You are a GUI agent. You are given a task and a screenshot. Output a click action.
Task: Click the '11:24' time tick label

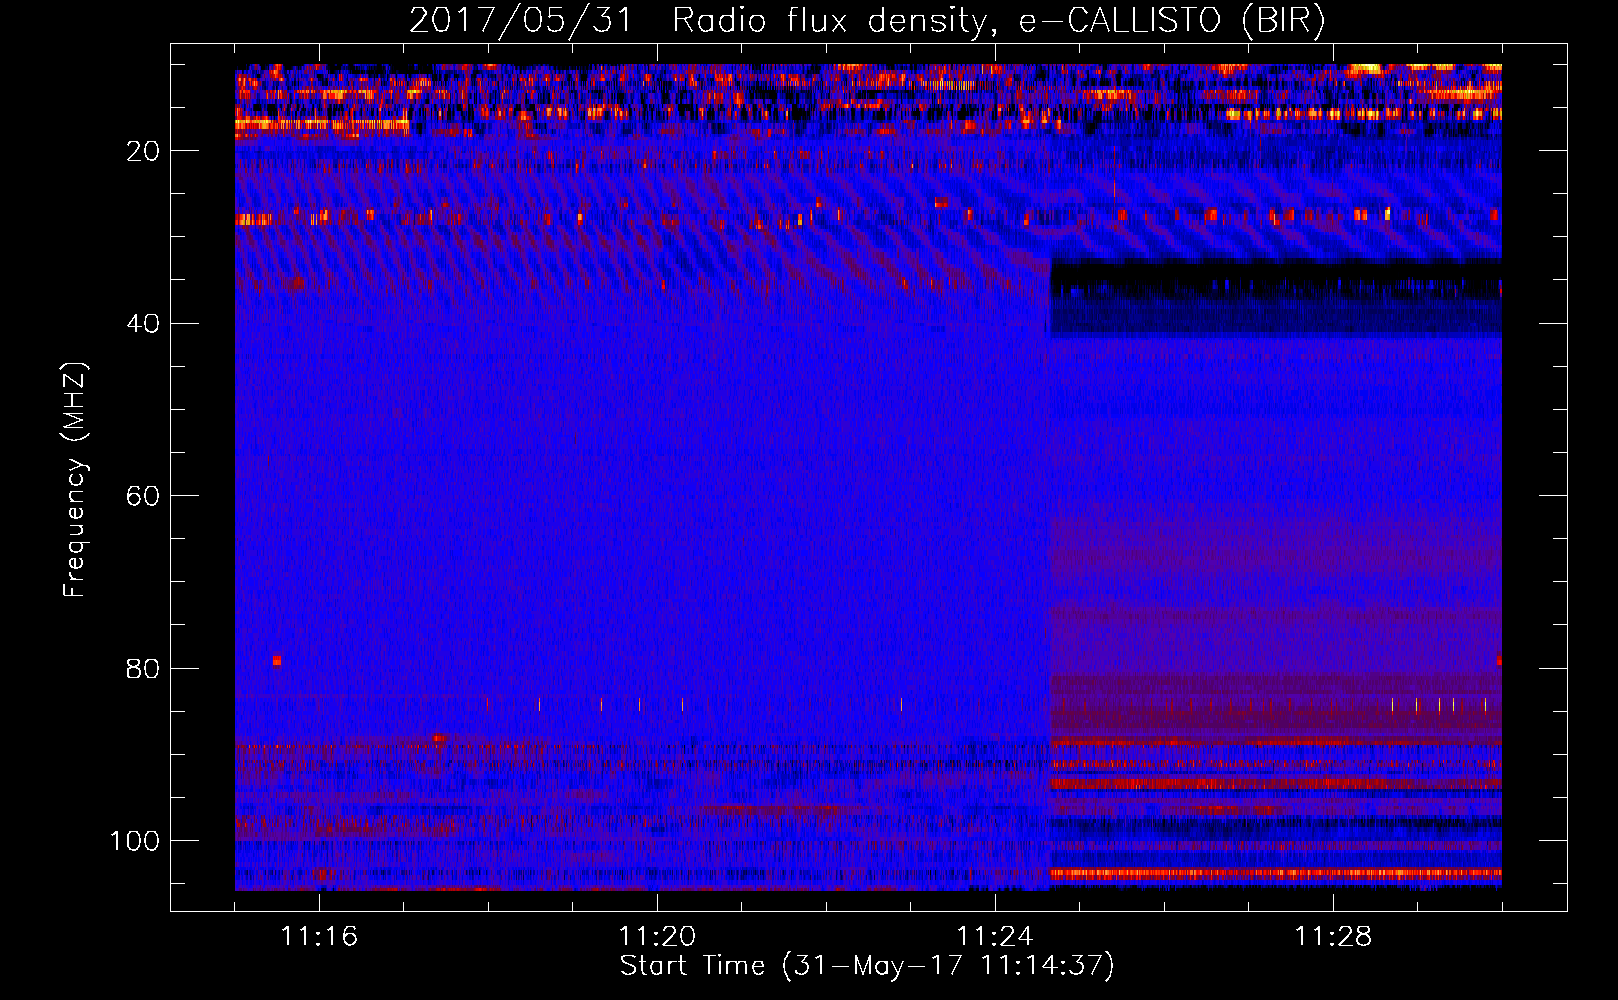995,937
